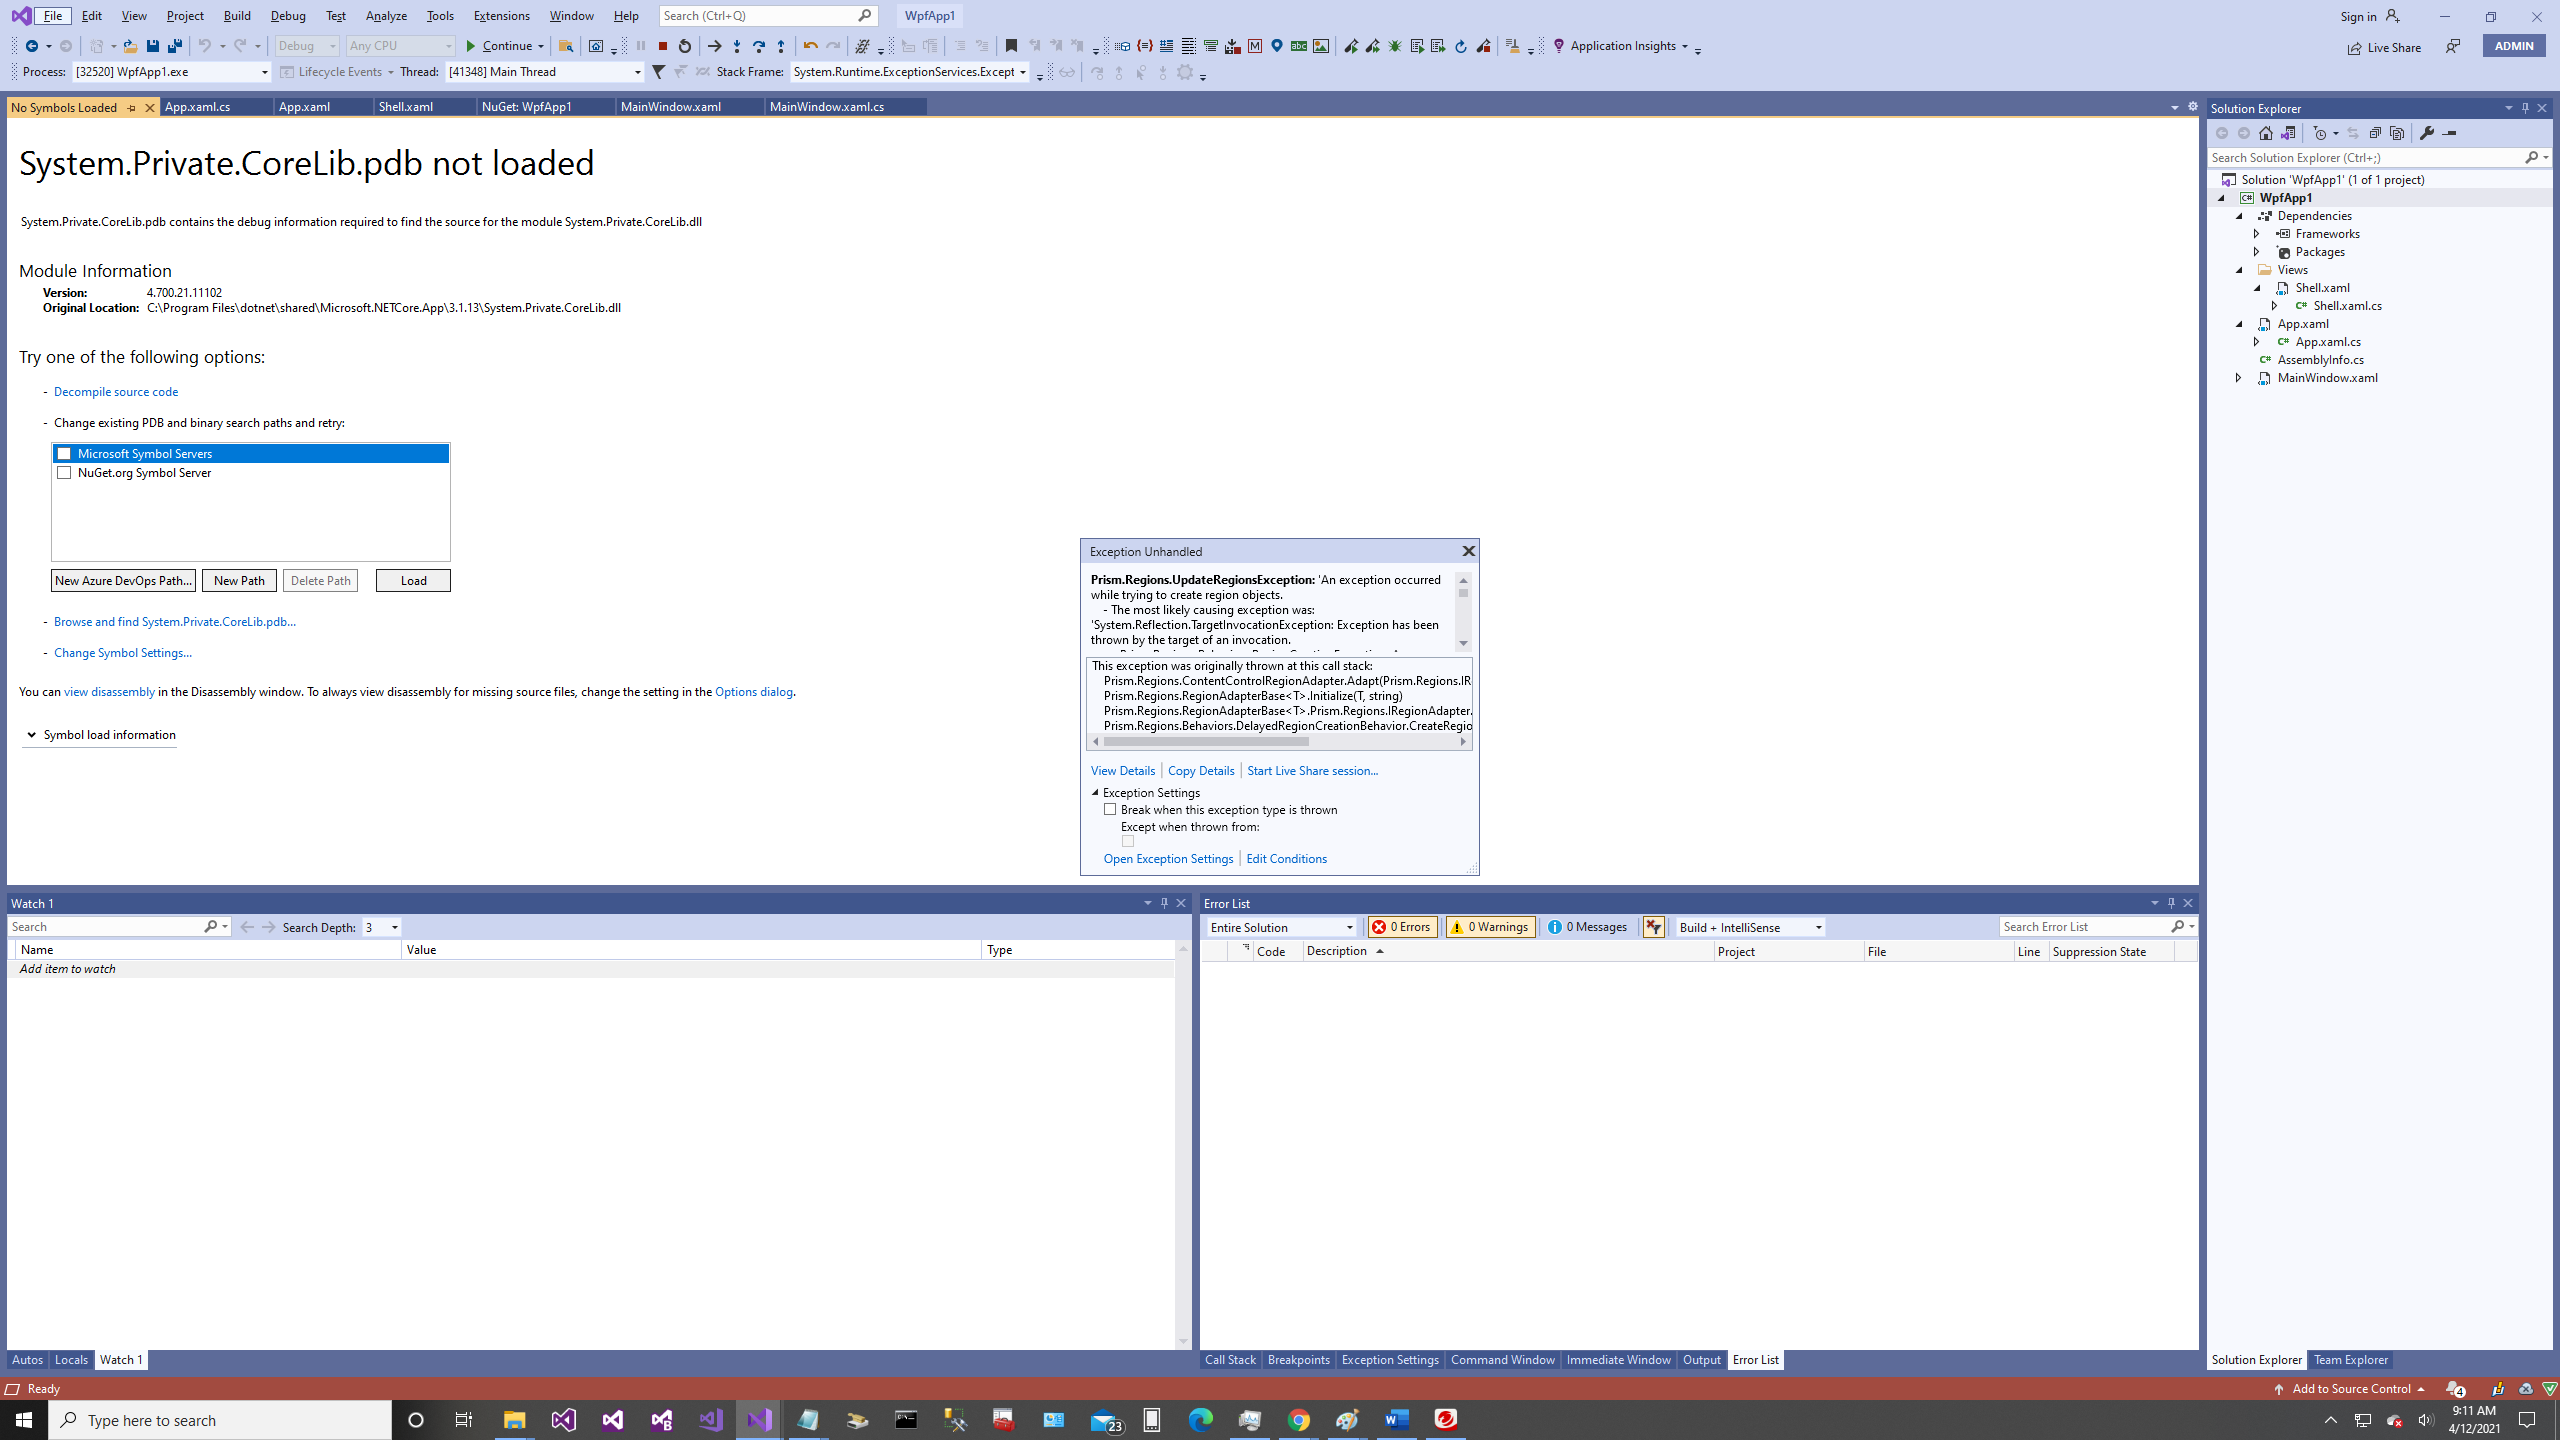This screenshot has width=2560, height=1440.
Task: Expand the MainWindow.xaml tree node
Action: (x=2239, y=377)
